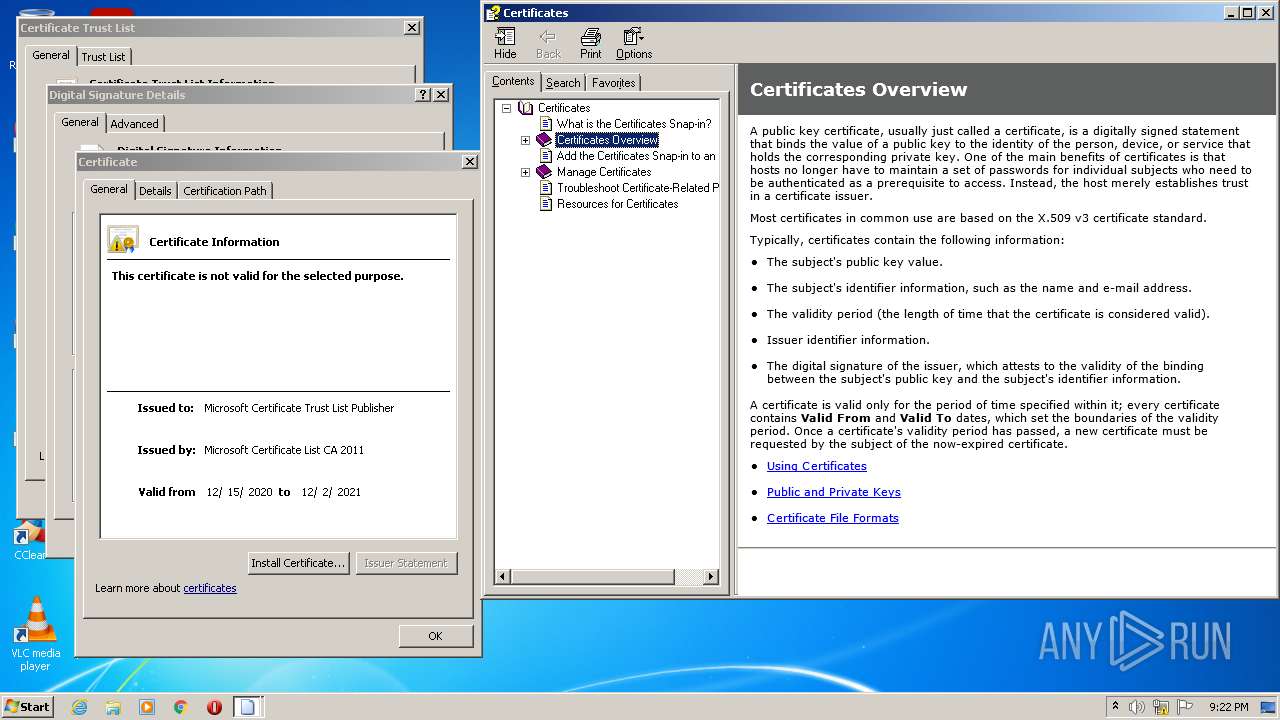The image size is (1280, 720).
Task: Click the volume speaker tray icon
Action: coord(1137,707)
